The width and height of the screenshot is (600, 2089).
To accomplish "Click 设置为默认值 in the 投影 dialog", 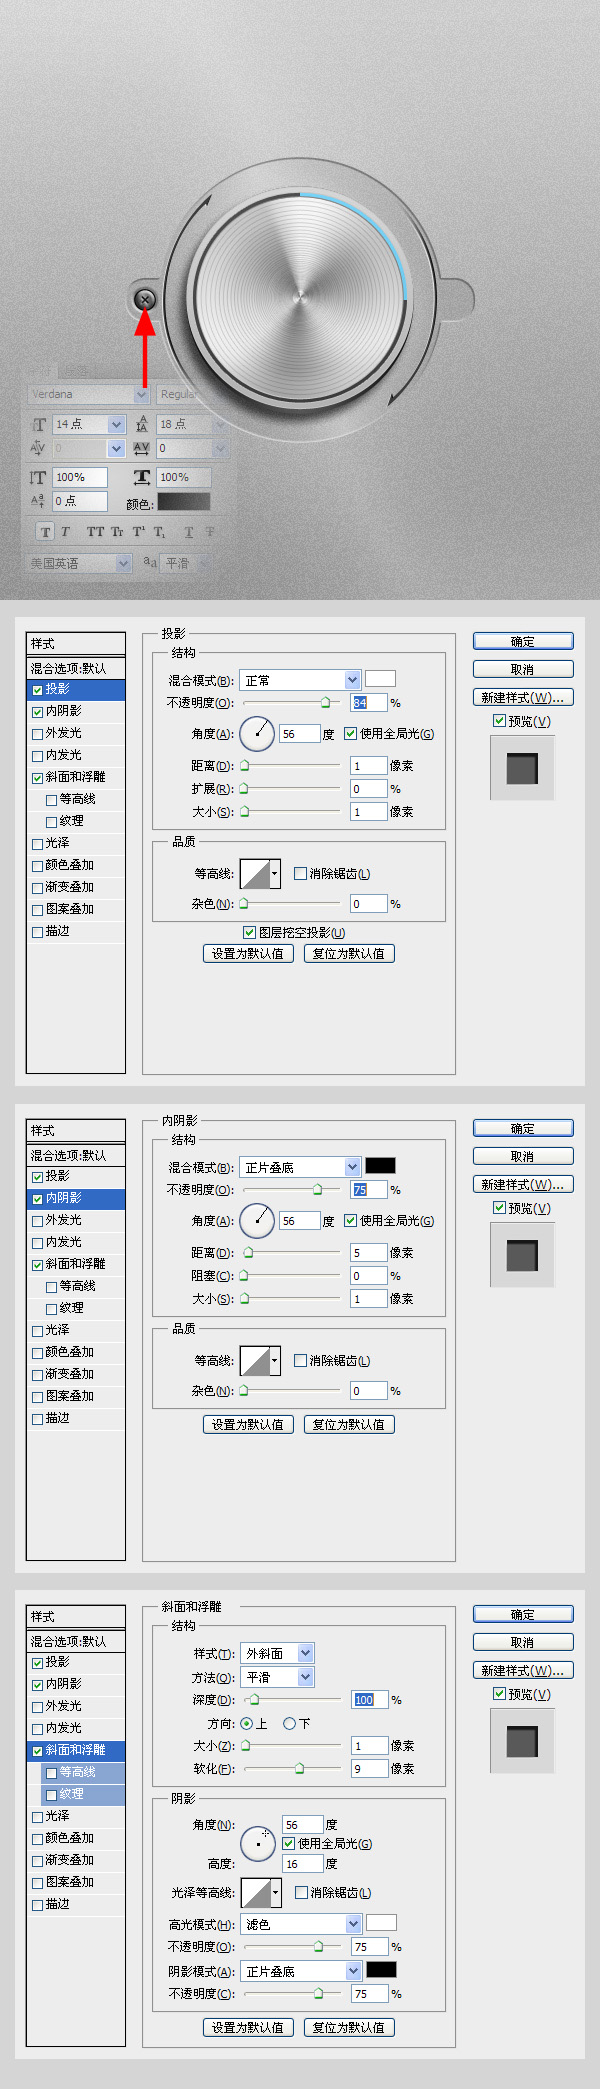I will pyautogui.click(x=248, y=953).
